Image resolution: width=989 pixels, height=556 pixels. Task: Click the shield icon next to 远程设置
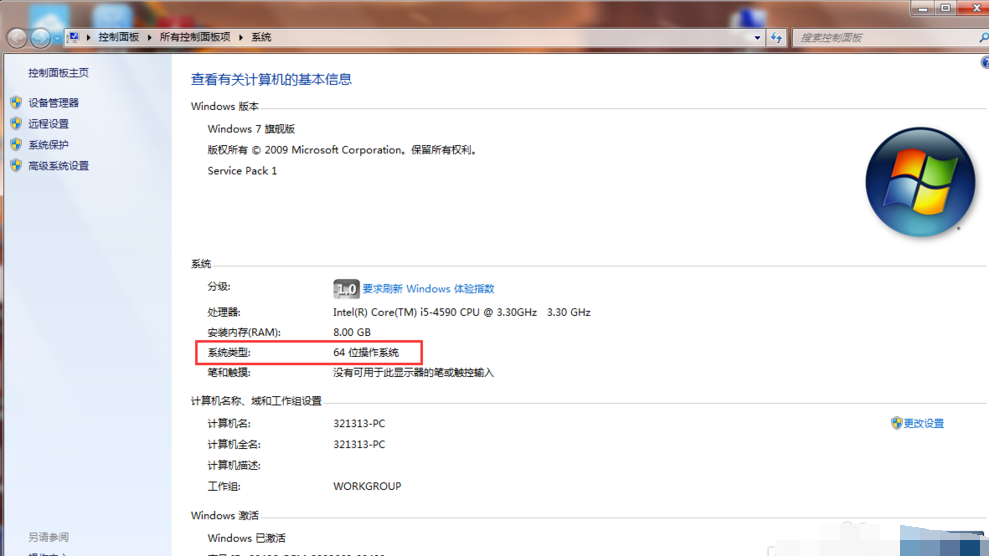tap(16, 124)
